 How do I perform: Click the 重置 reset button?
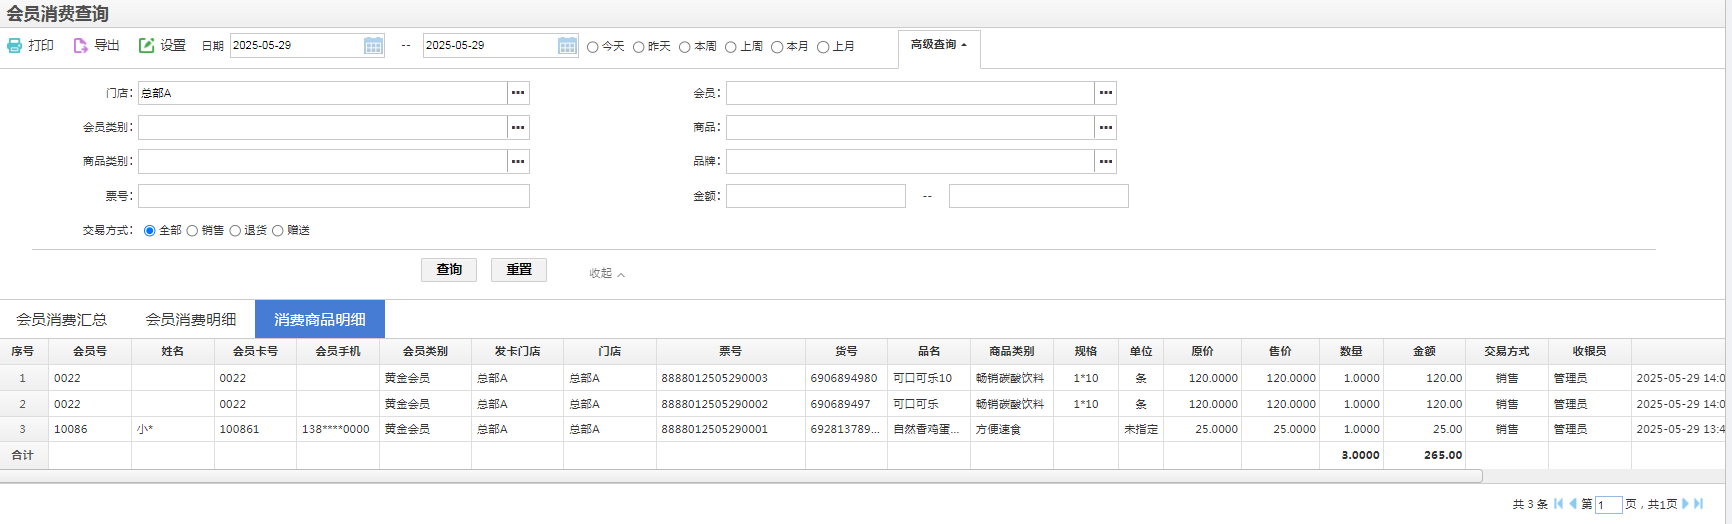coord(519,270)
